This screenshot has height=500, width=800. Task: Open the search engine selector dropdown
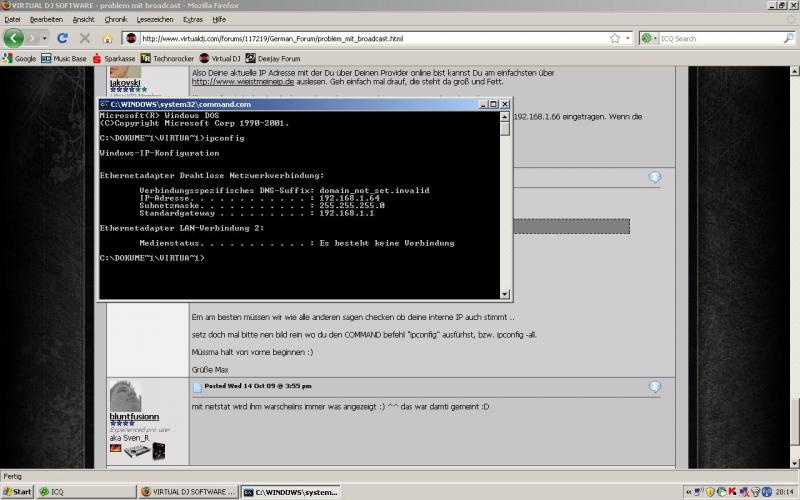click(x=649, y=38)
